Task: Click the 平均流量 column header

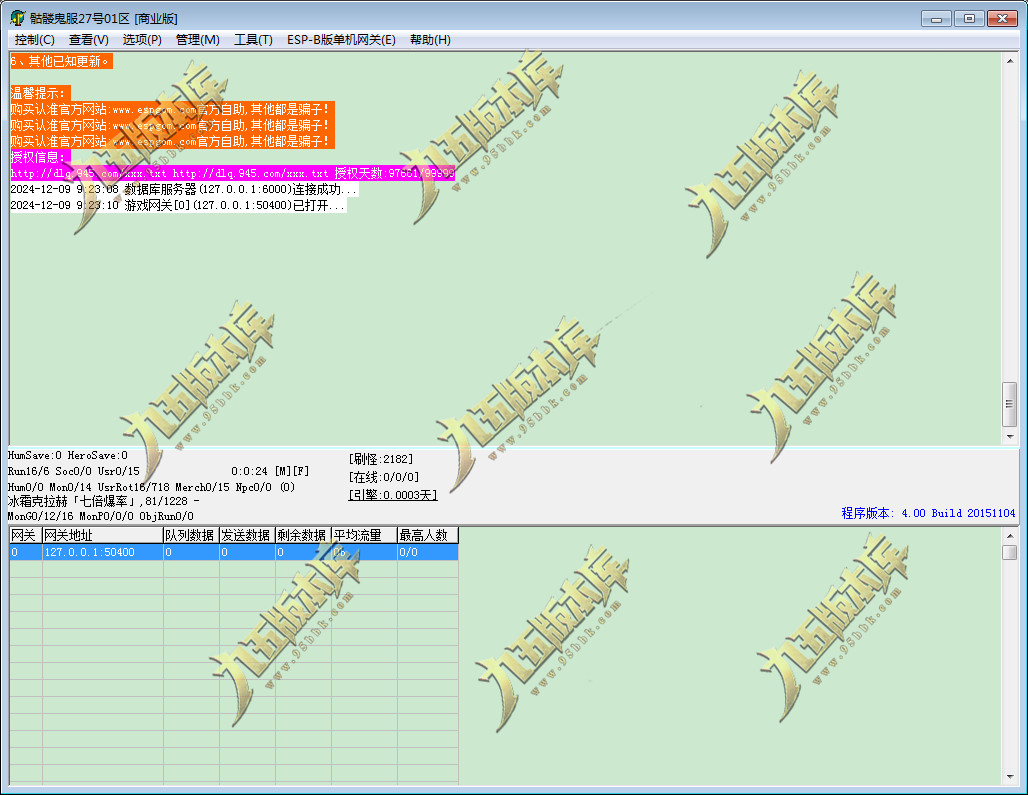Action: pyautogui.click(x=364, y=535)
